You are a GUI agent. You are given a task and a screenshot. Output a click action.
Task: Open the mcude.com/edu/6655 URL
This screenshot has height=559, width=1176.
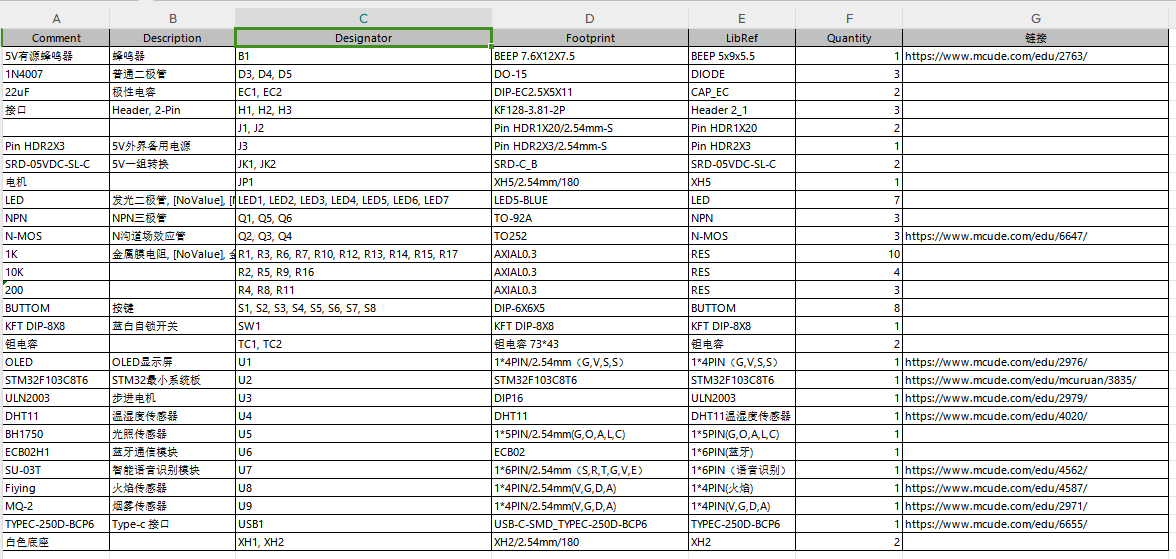coord(995,524)
